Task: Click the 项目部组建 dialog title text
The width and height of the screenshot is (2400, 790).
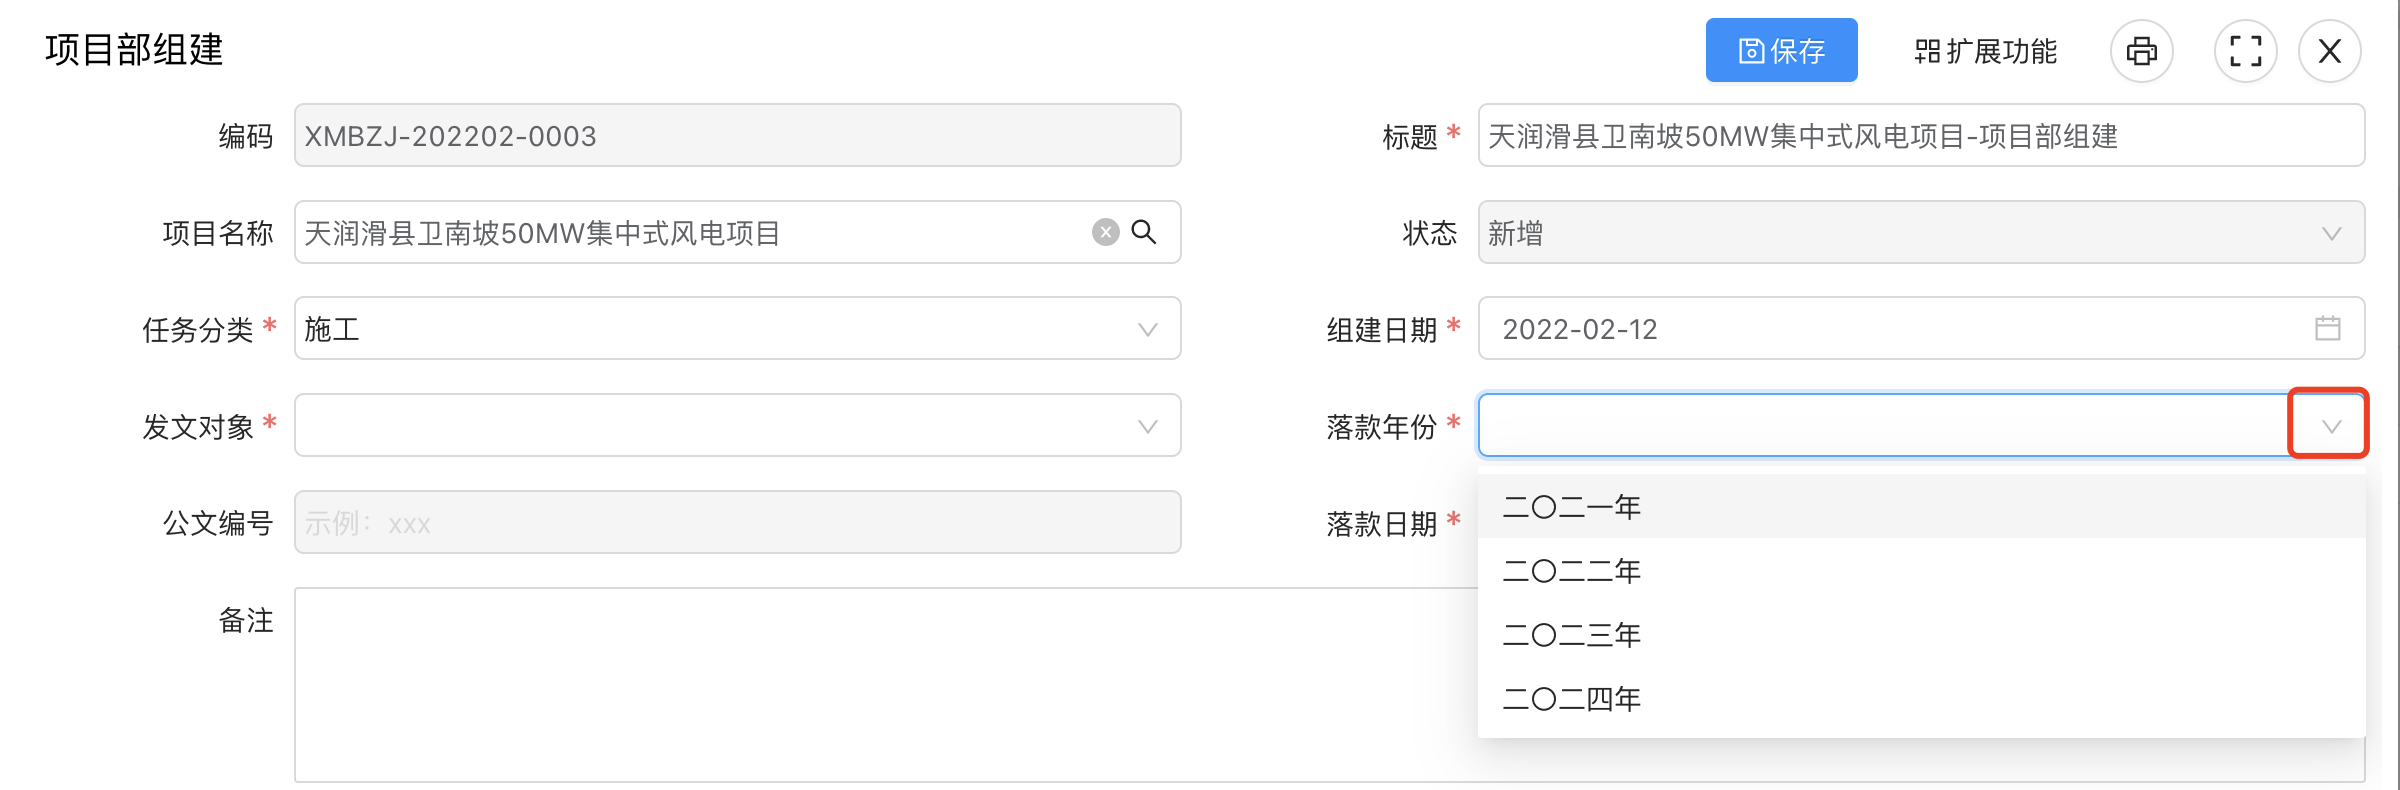Action: tap(134, 50)
